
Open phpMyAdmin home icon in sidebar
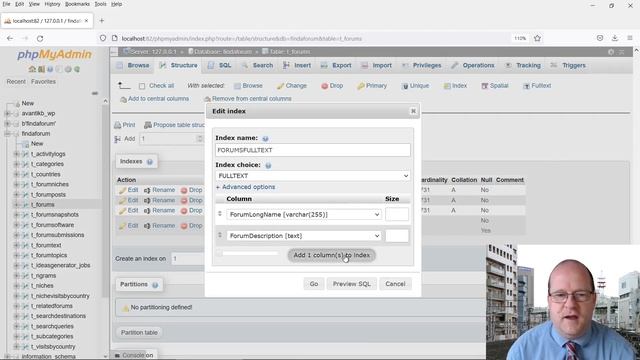tap(32, 69)
